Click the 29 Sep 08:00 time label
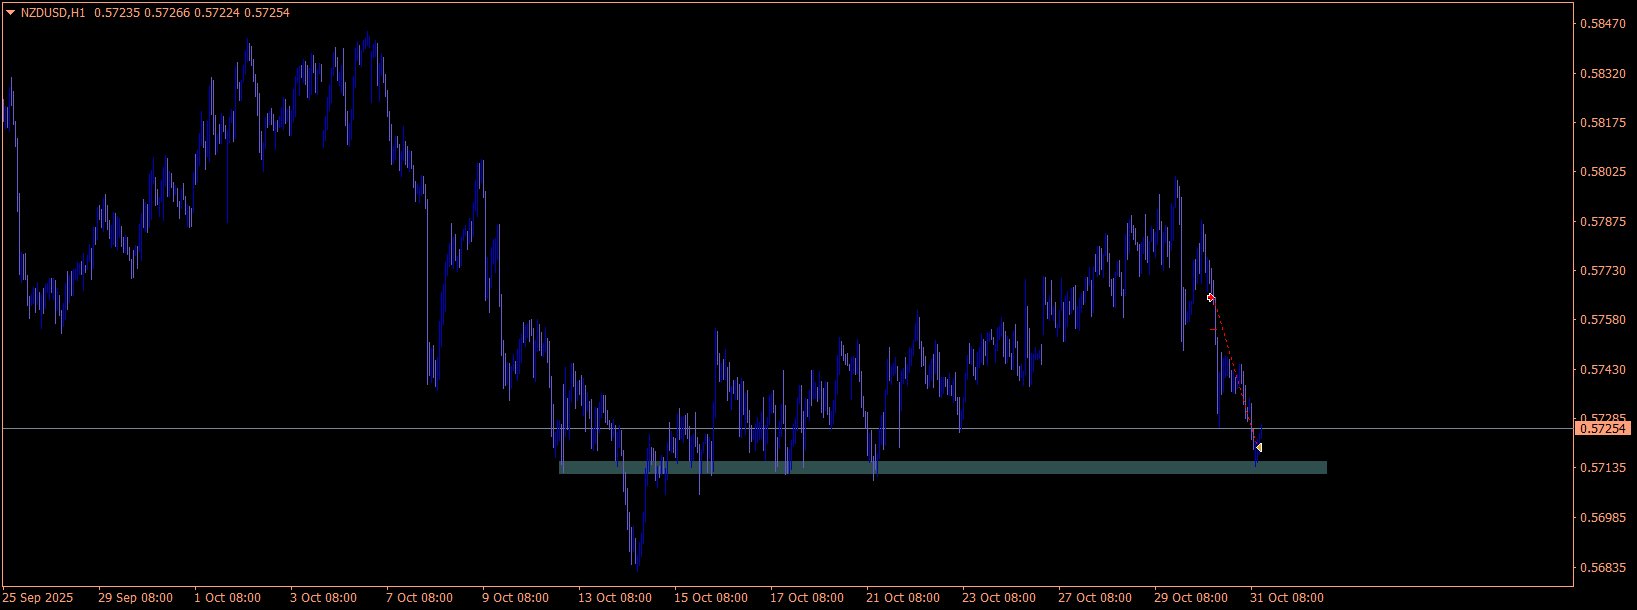The width and height of the screenshot is (1637, 610). (x=135, y=598)
